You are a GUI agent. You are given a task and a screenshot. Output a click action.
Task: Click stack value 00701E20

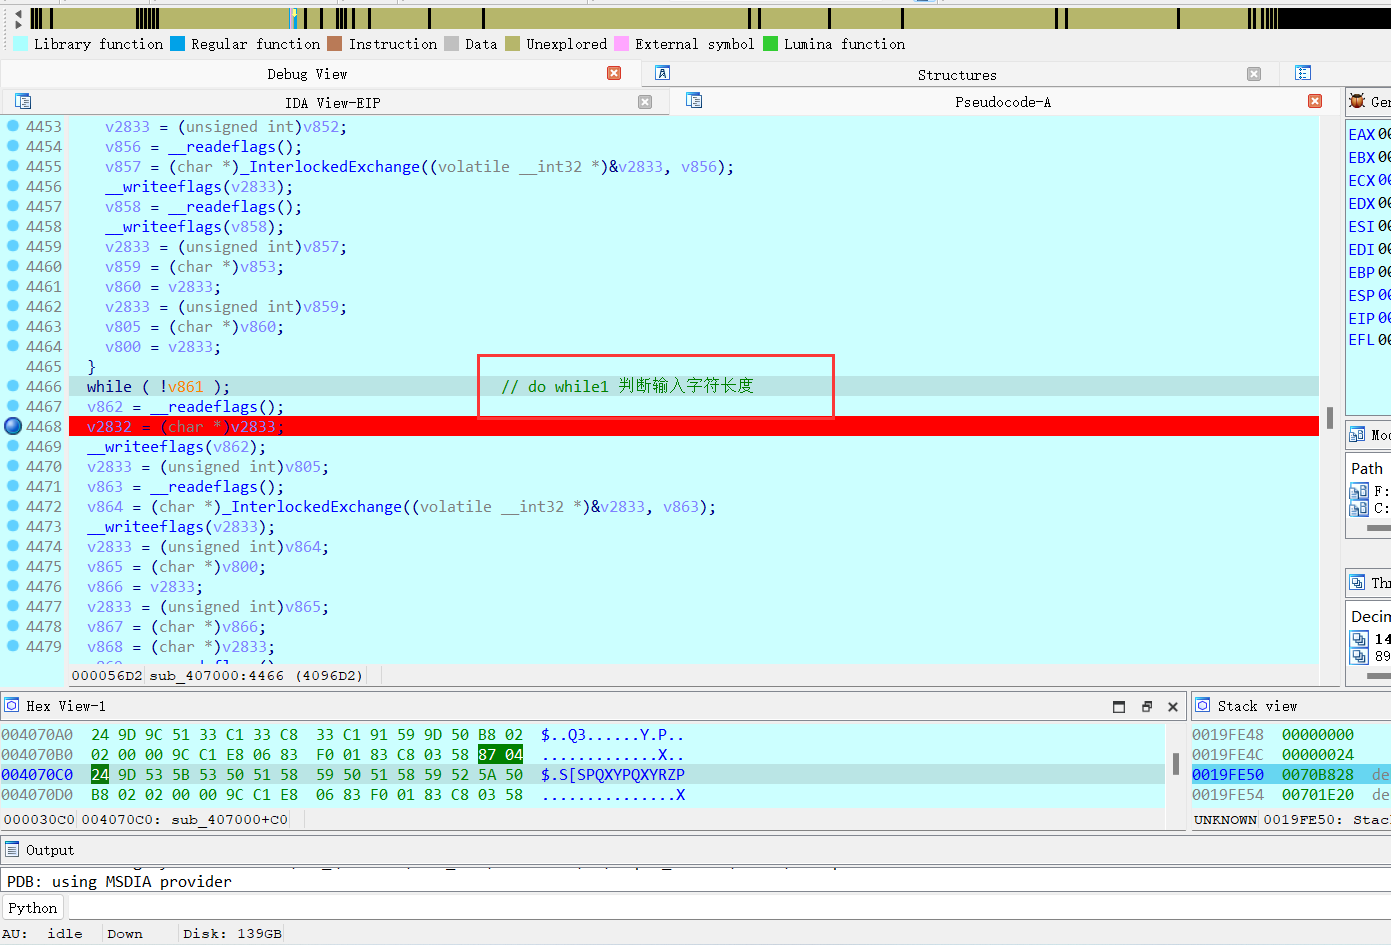click(1318, 794)
